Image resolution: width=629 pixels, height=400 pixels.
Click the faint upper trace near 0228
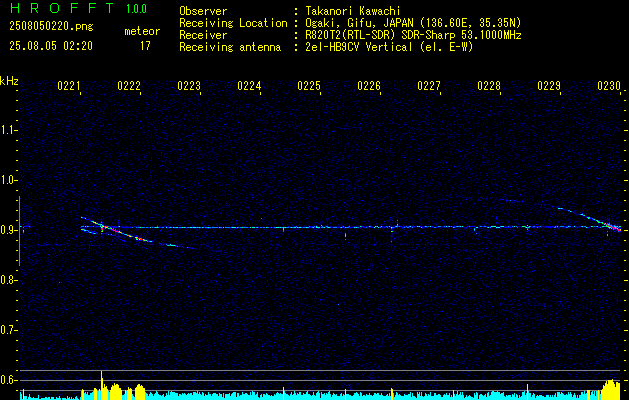point(509,200)
